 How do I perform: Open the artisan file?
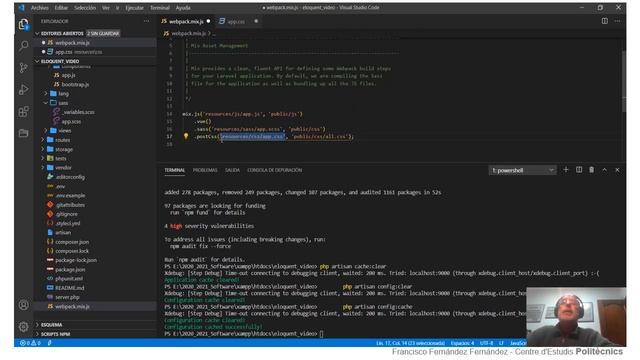tap(63, 232)
